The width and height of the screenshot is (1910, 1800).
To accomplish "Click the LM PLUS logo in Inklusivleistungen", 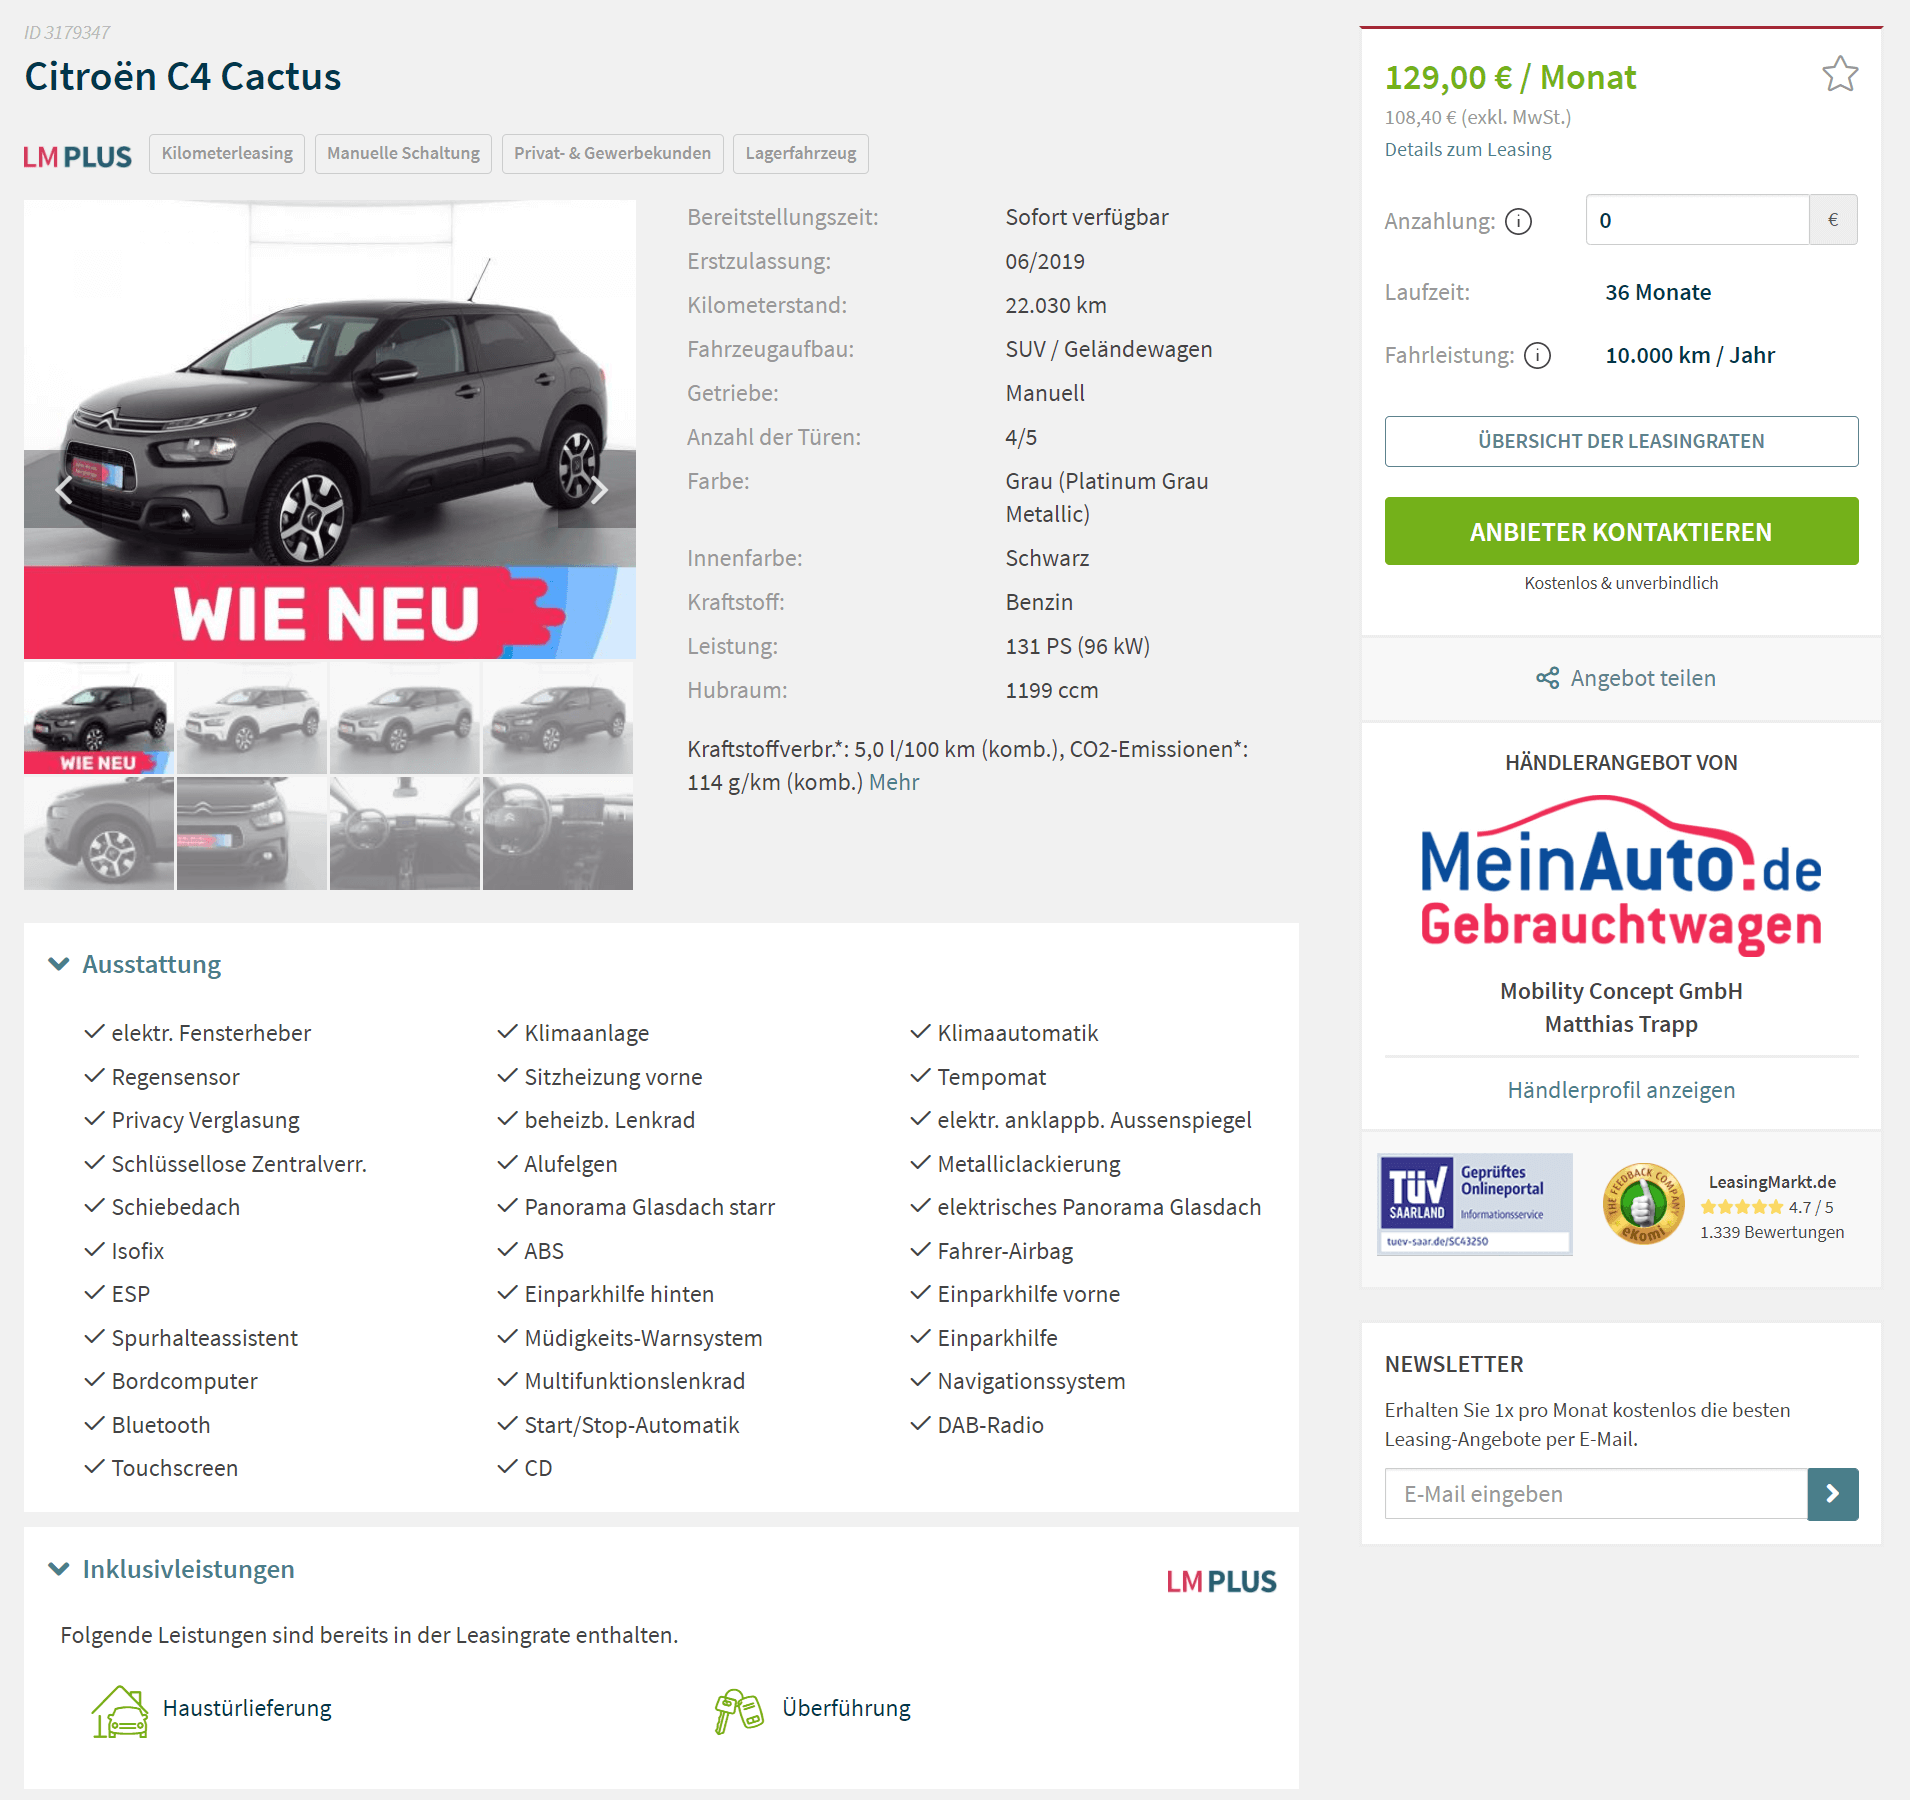I will 1221,1581.
